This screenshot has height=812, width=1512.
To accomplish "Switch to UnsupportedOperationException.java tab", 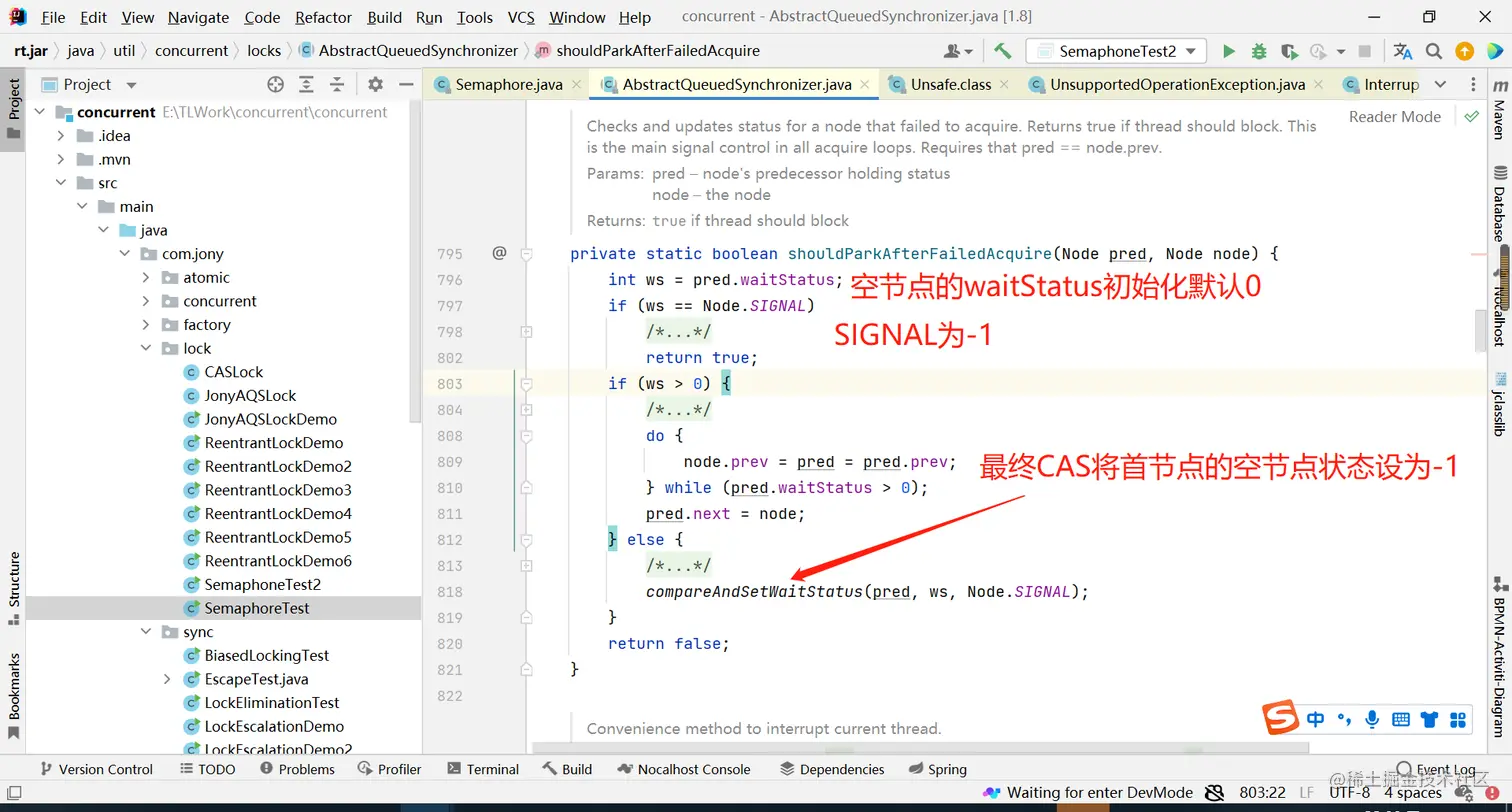I will click(1178, 85).
